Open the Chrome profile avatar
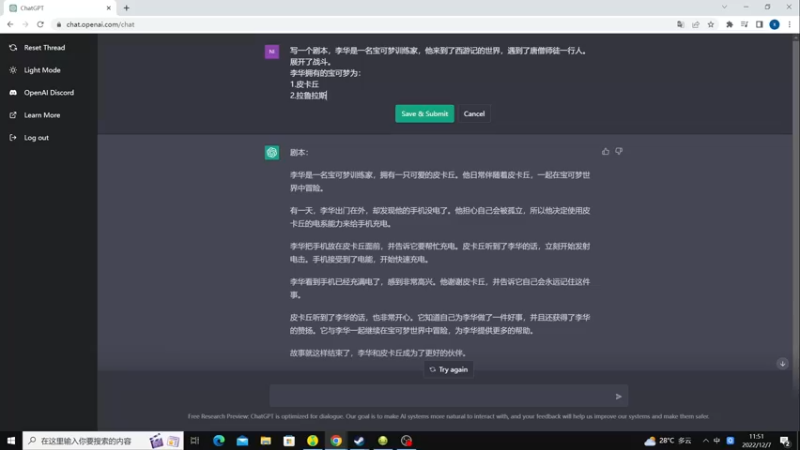This screenshot has width=800, height=450. point(774,24)
